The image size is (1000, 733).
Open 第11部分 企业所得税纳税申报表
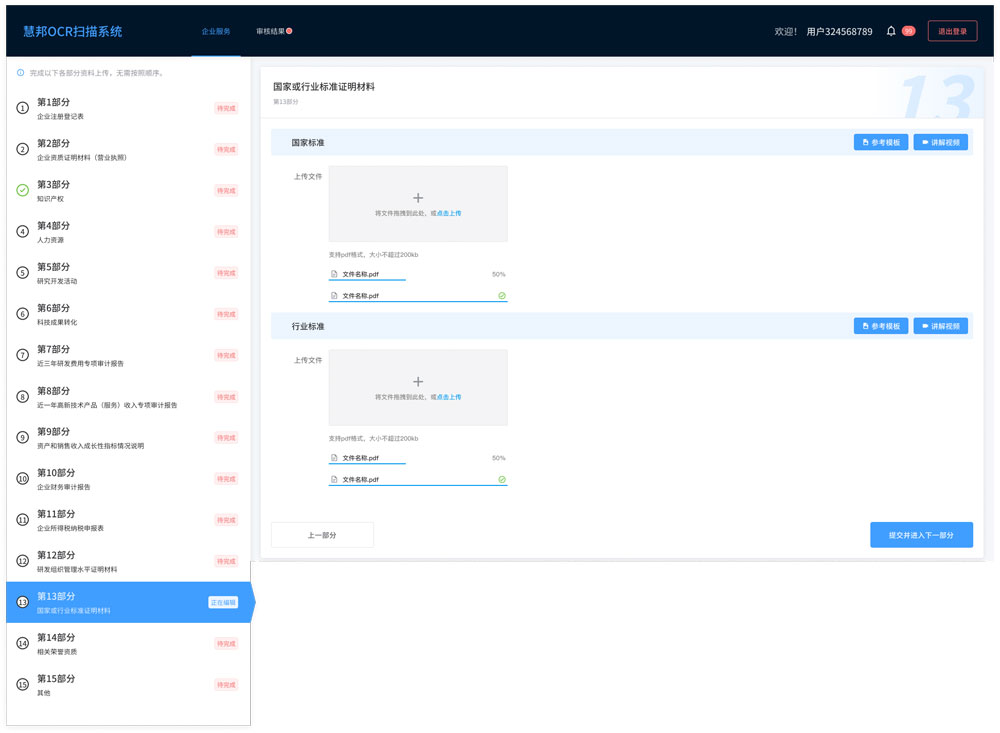click(x=128, y=520)
